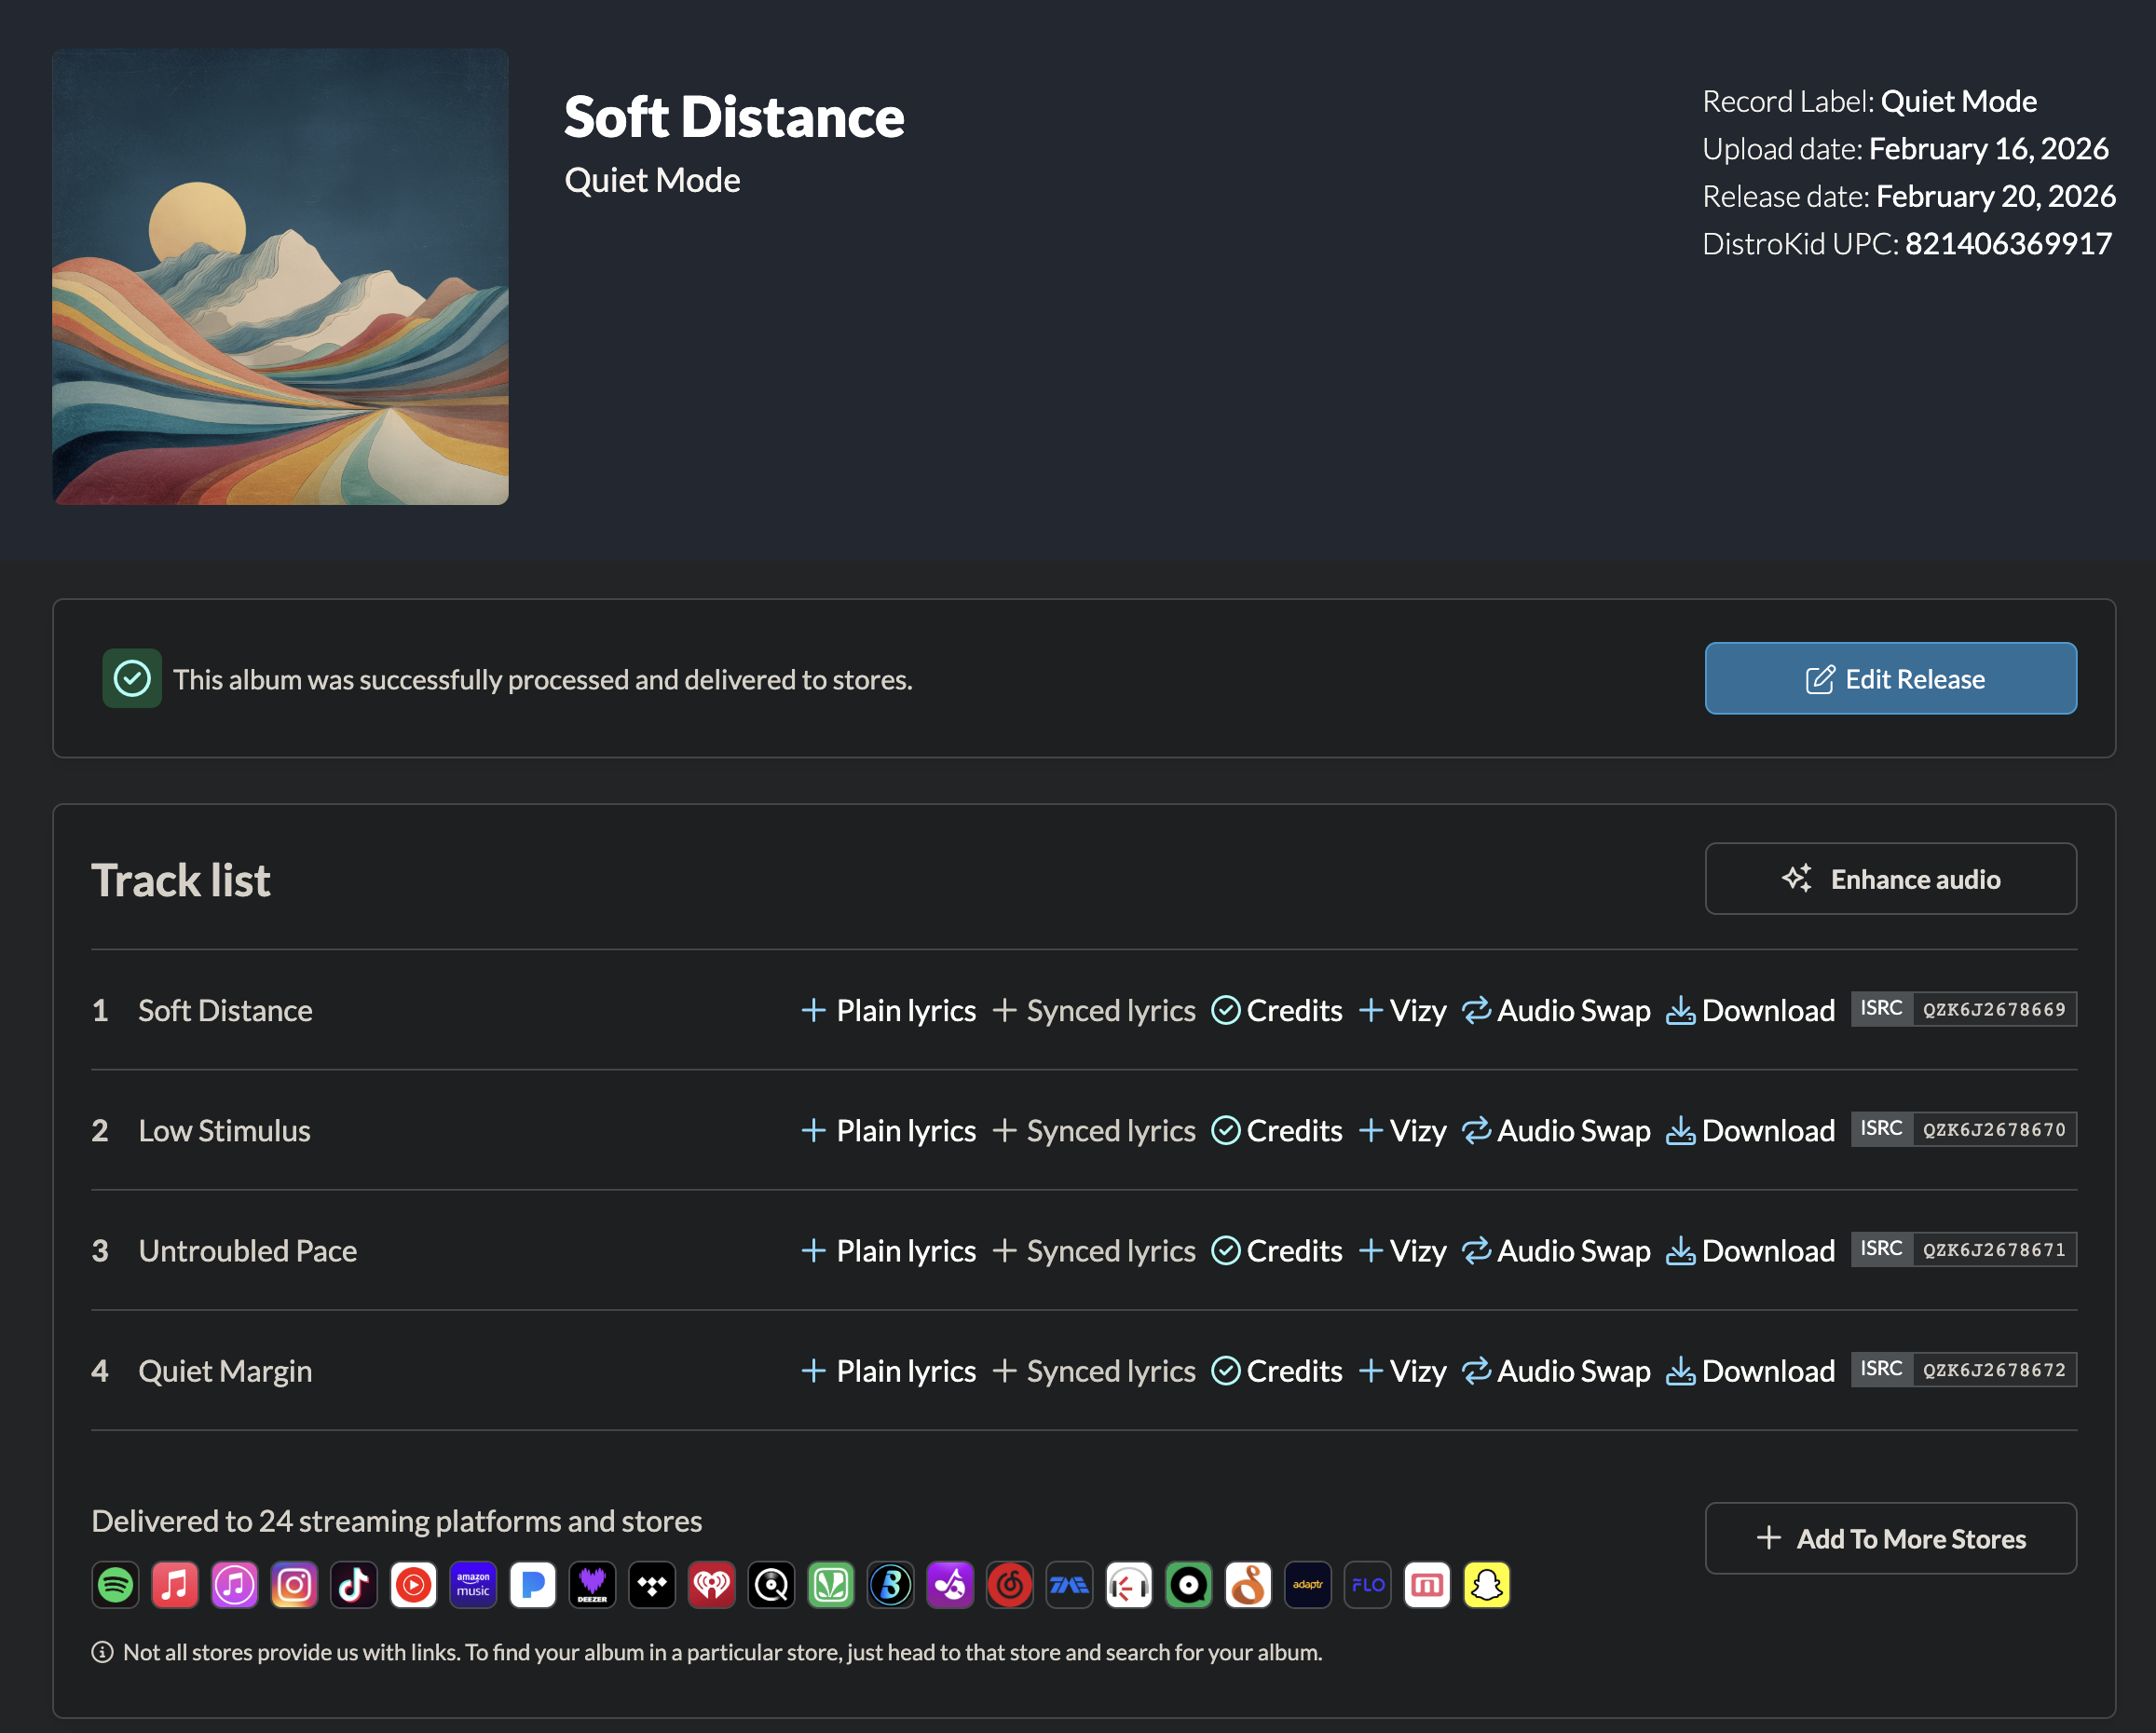Open the Tidal store icon
2156x1733 pixels.
coord(652,1585)
